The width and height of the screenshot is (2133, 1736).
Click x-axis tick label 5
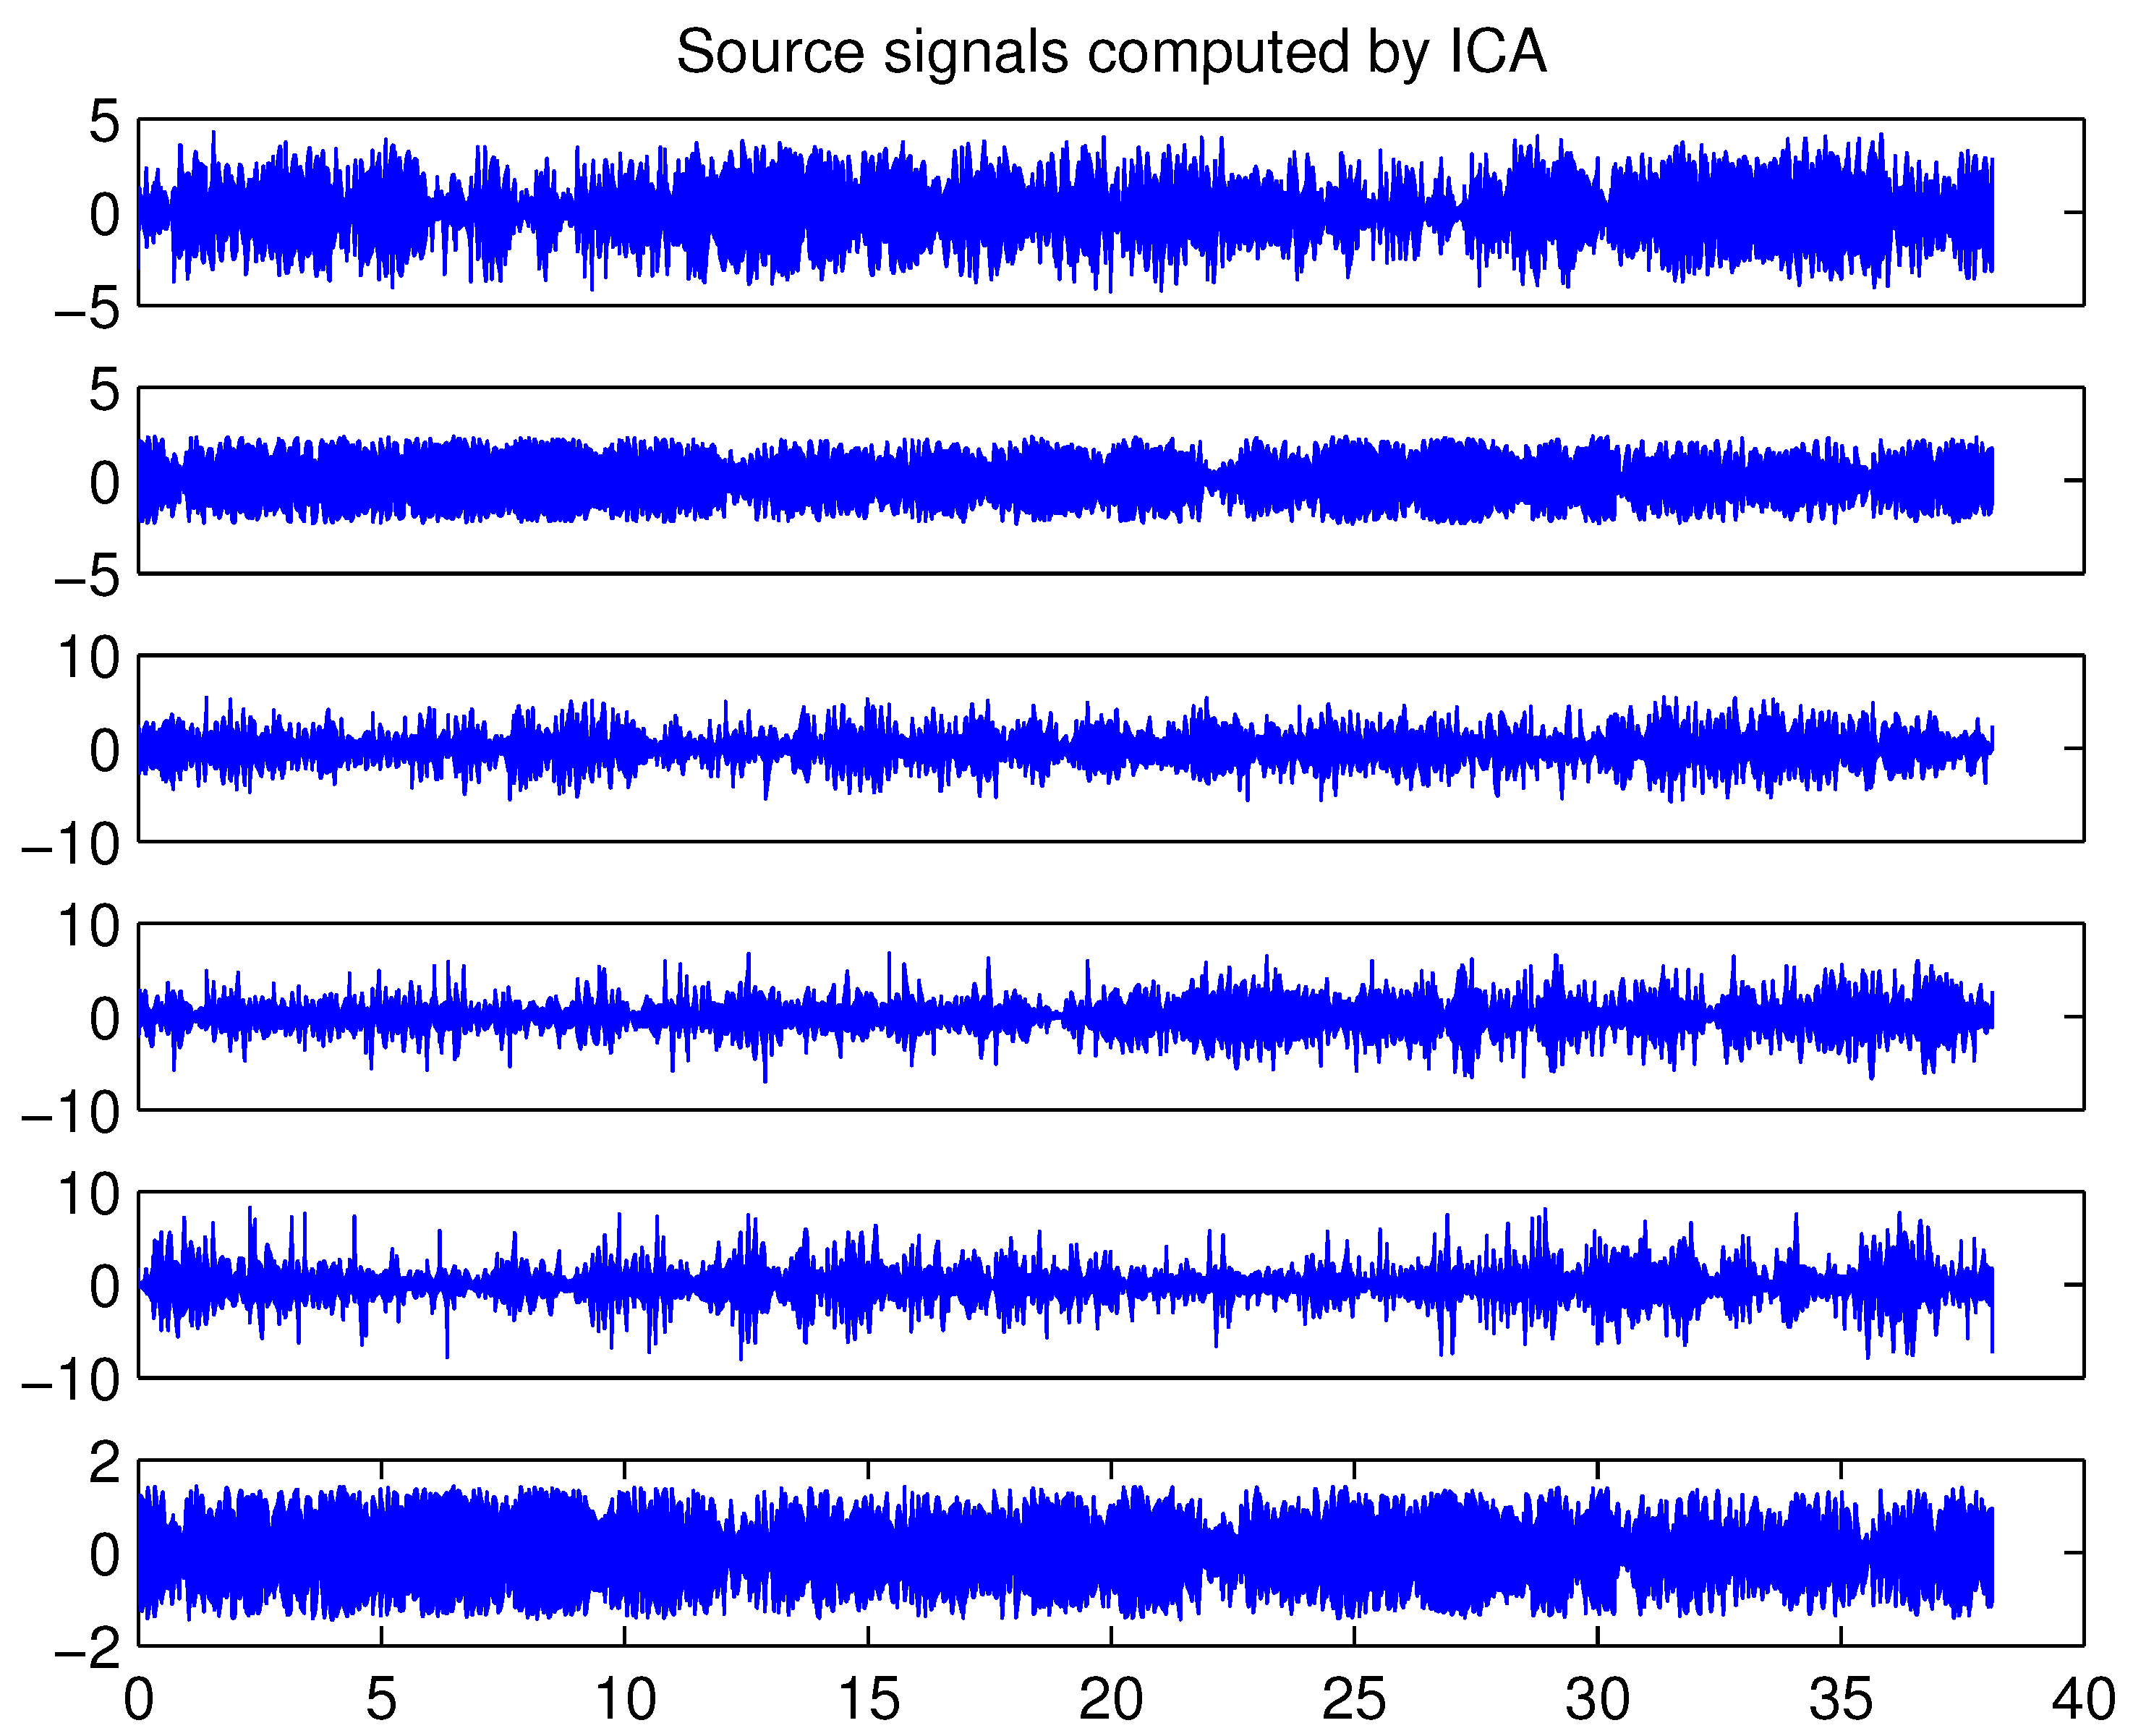click(x=381, y=1699)
